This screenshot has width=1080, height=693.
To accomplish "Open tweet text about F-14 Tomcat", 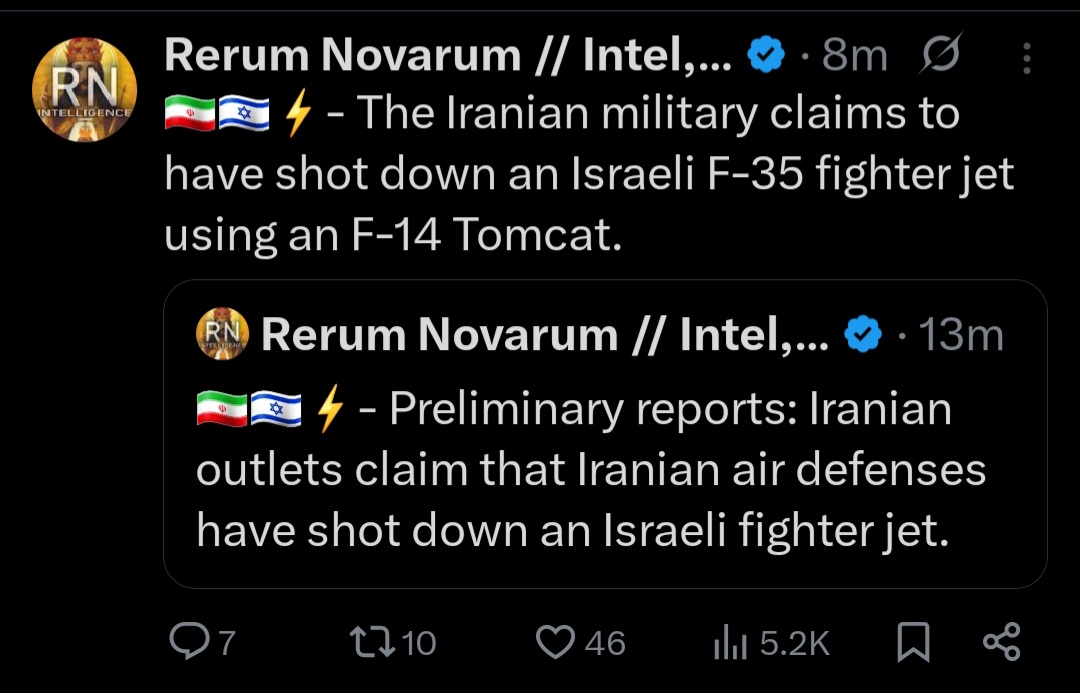I will (x=589, y=174).
